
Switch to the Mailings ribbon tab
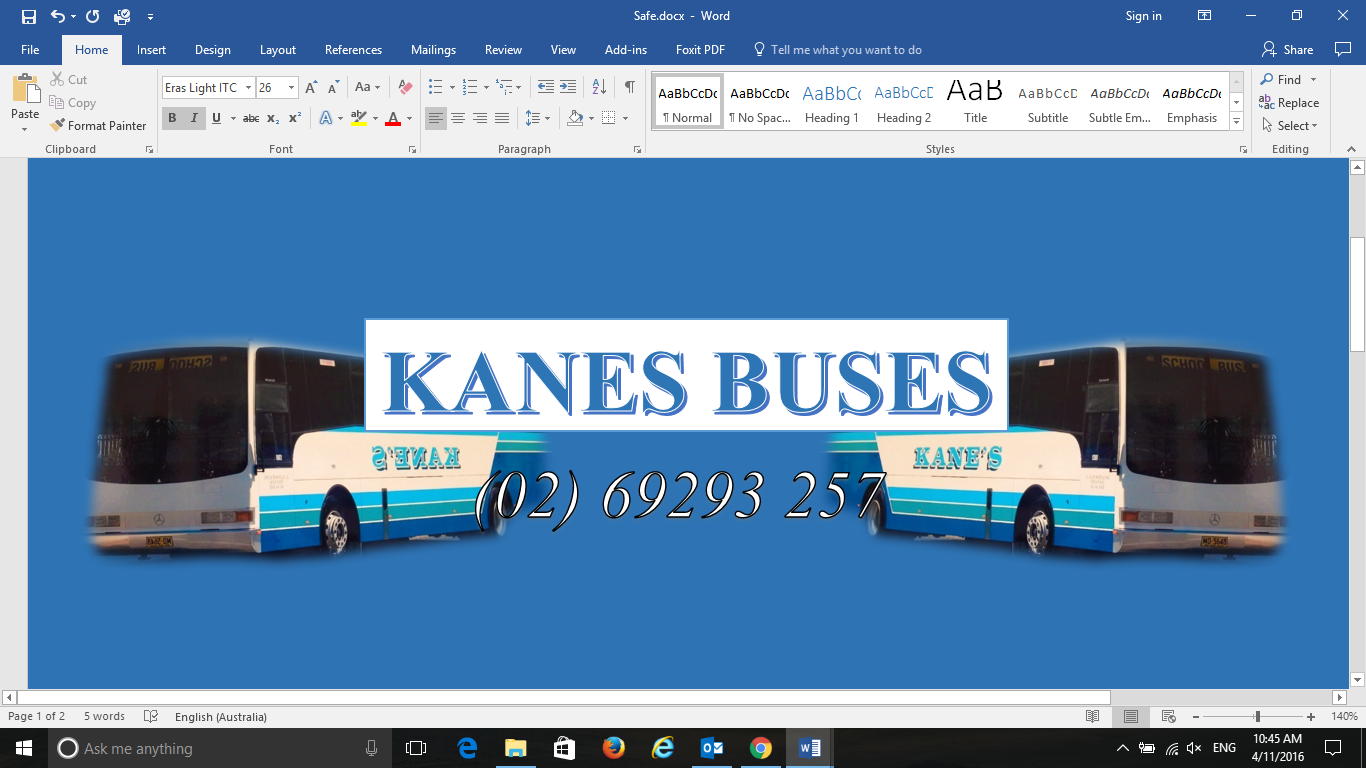coord(433,49)
